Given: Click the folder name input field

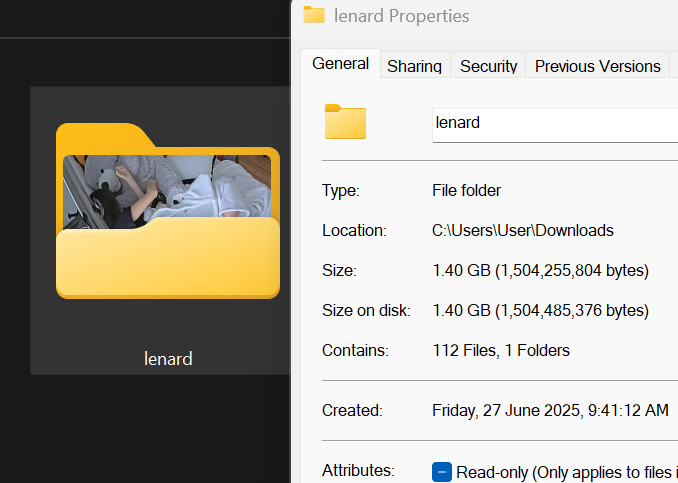Looking at the screenshot, I should 555,125.
